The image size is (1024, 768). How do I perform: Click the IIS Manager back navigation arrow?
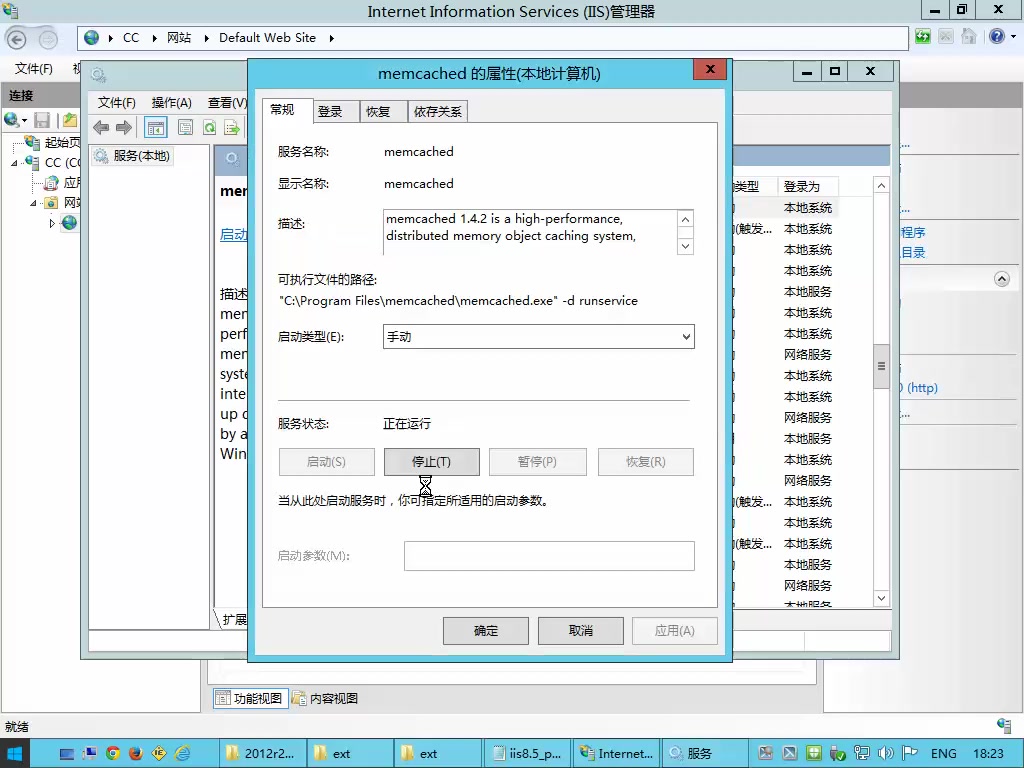point(16,40)
